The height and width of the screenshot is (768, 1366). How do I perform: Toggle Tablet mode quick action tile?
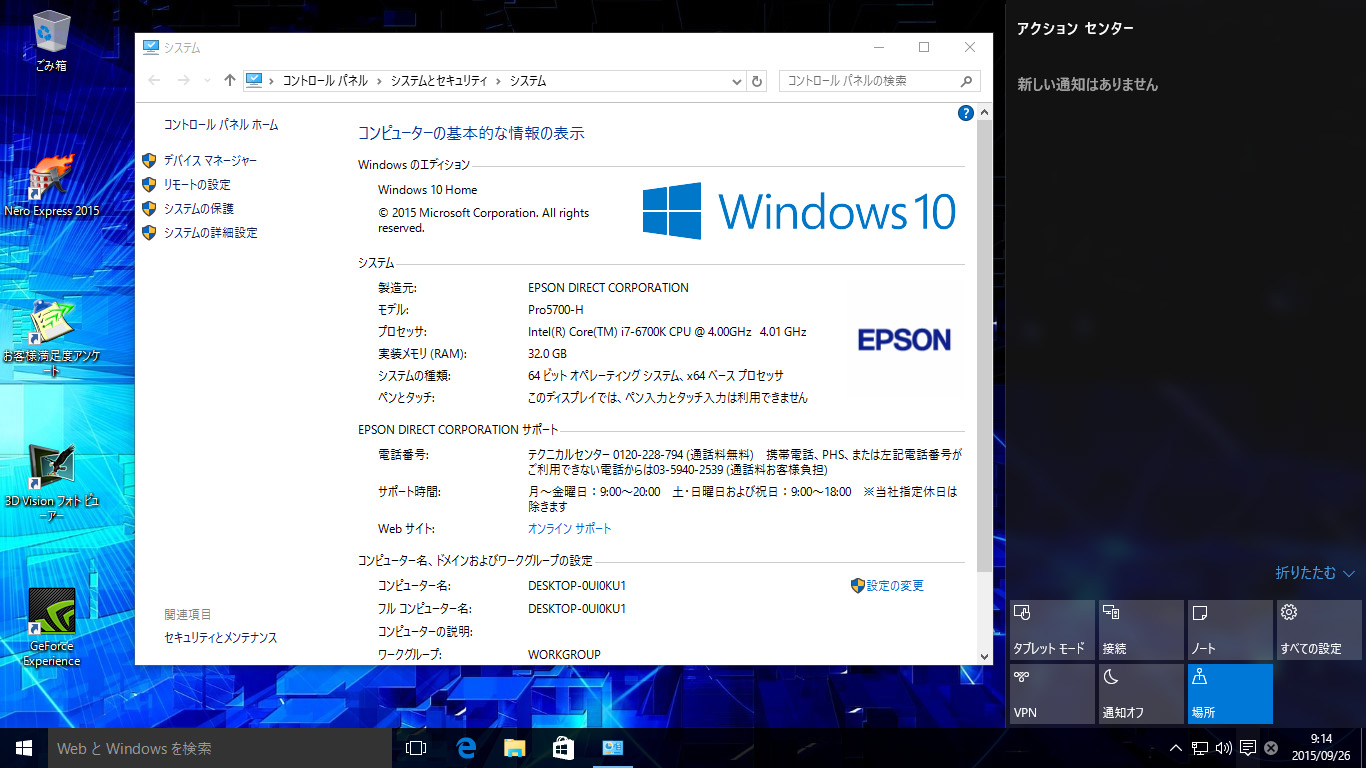pyautogui.click(x=1052, y=630)
